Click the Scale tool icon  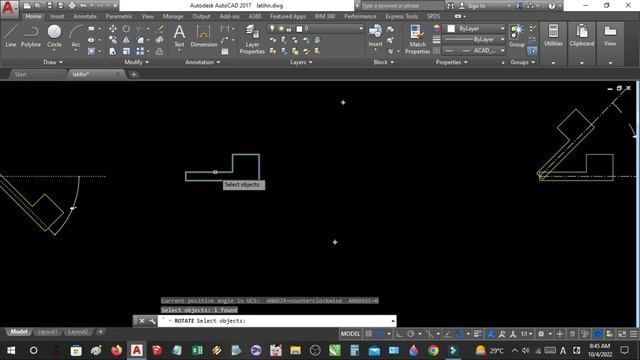point(126,51)
